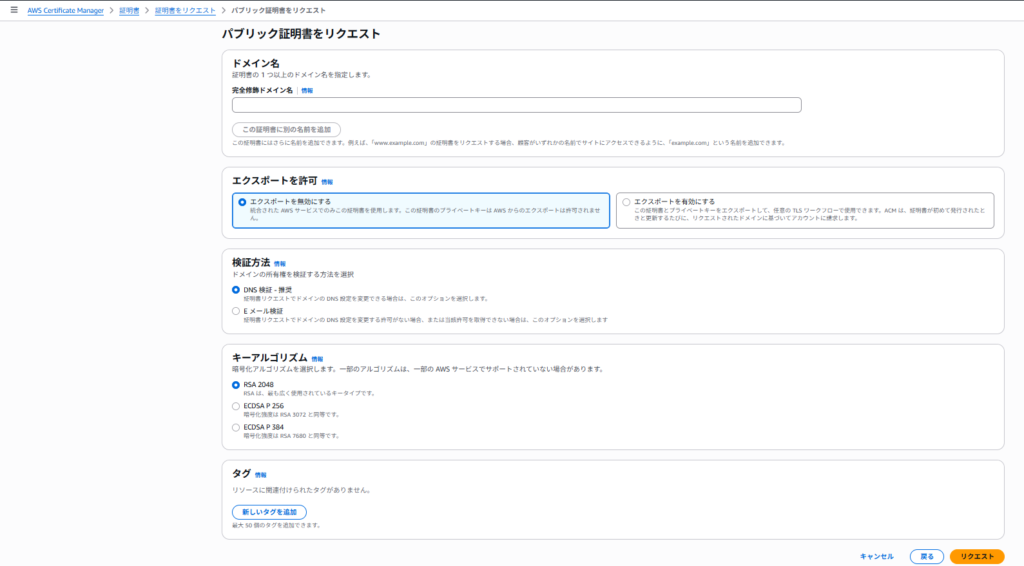Select the ECDSA P 256 key algorithm
Screen dimensions: 1024x566
point(236,406)
